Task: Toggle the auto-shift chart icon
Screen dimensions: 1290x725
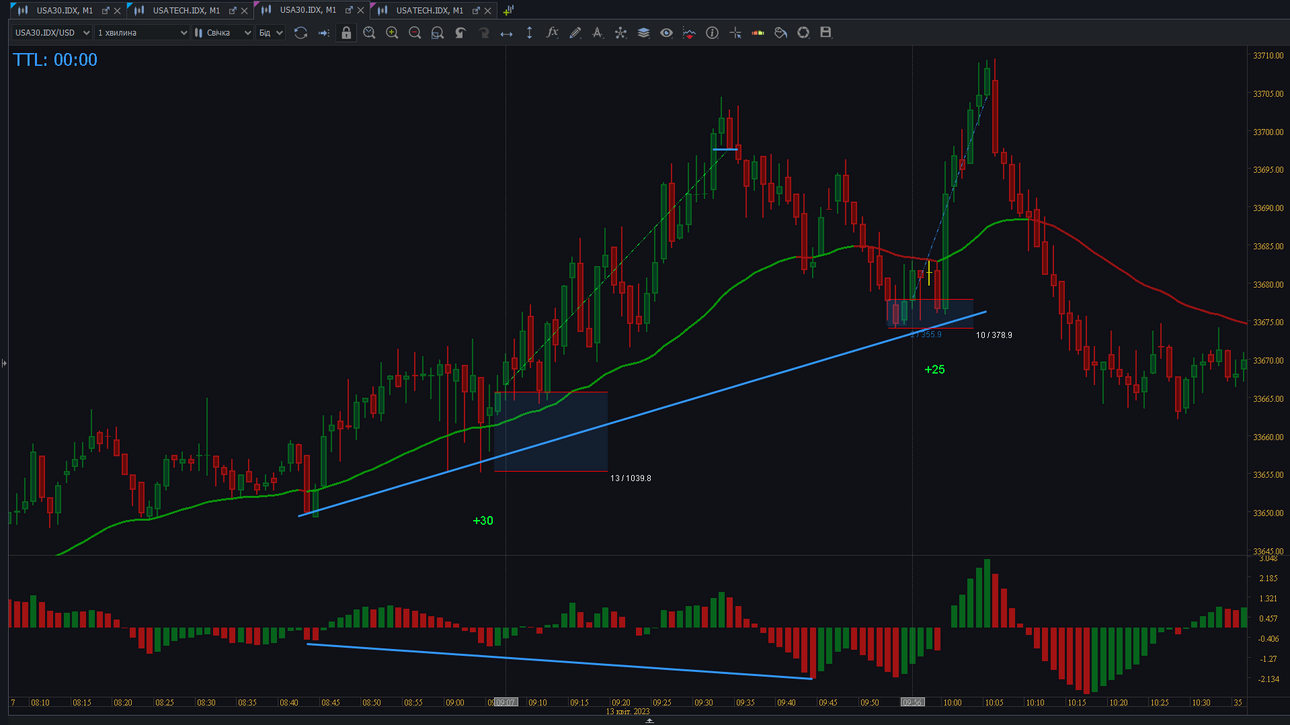Action: point(323,33)
